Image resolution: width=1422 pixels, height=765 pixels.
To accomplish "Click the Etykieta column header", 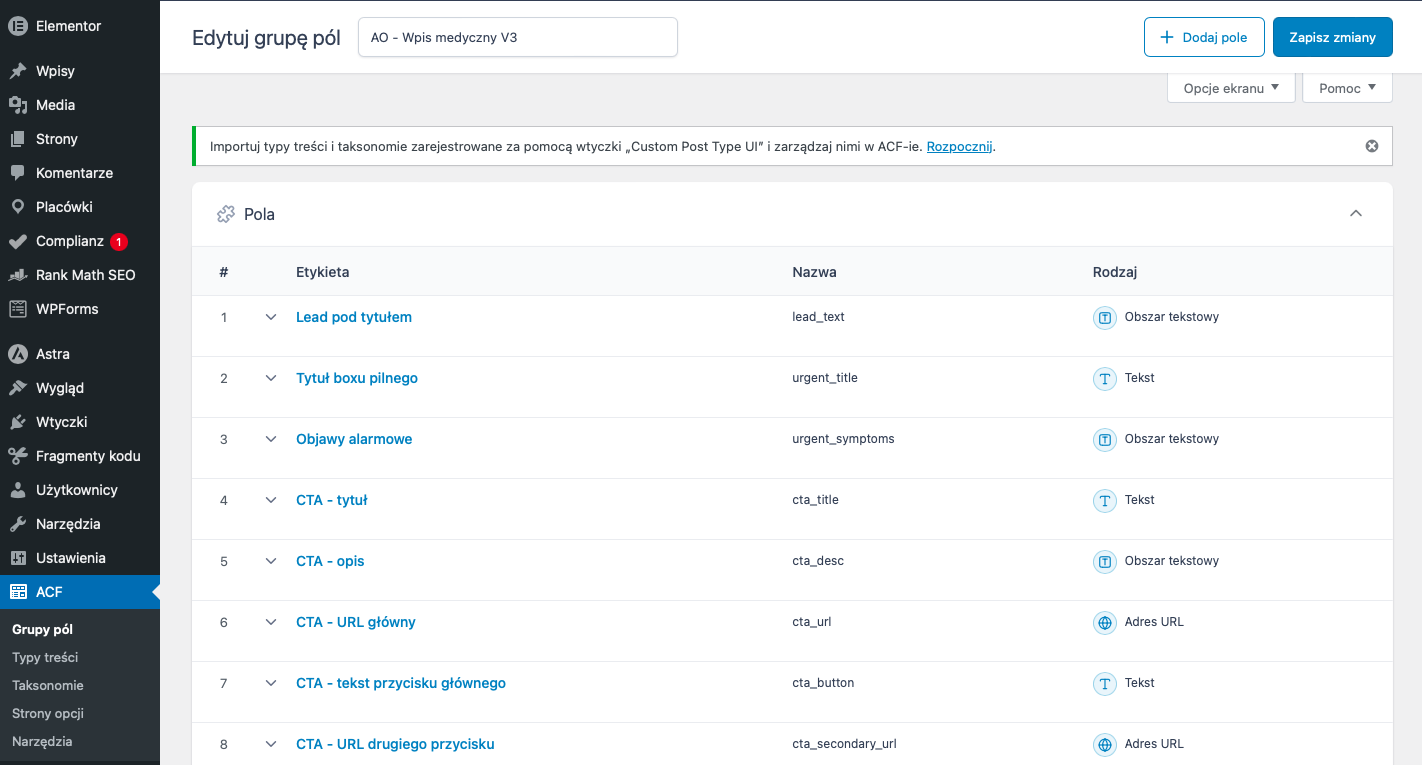I will point(323,272).
